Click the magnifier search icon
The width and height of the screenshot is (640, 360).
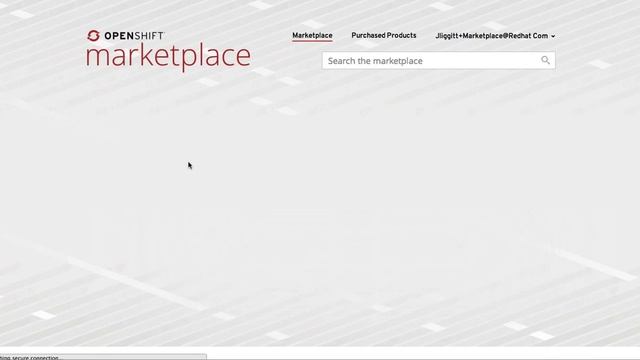pos(545,60)
